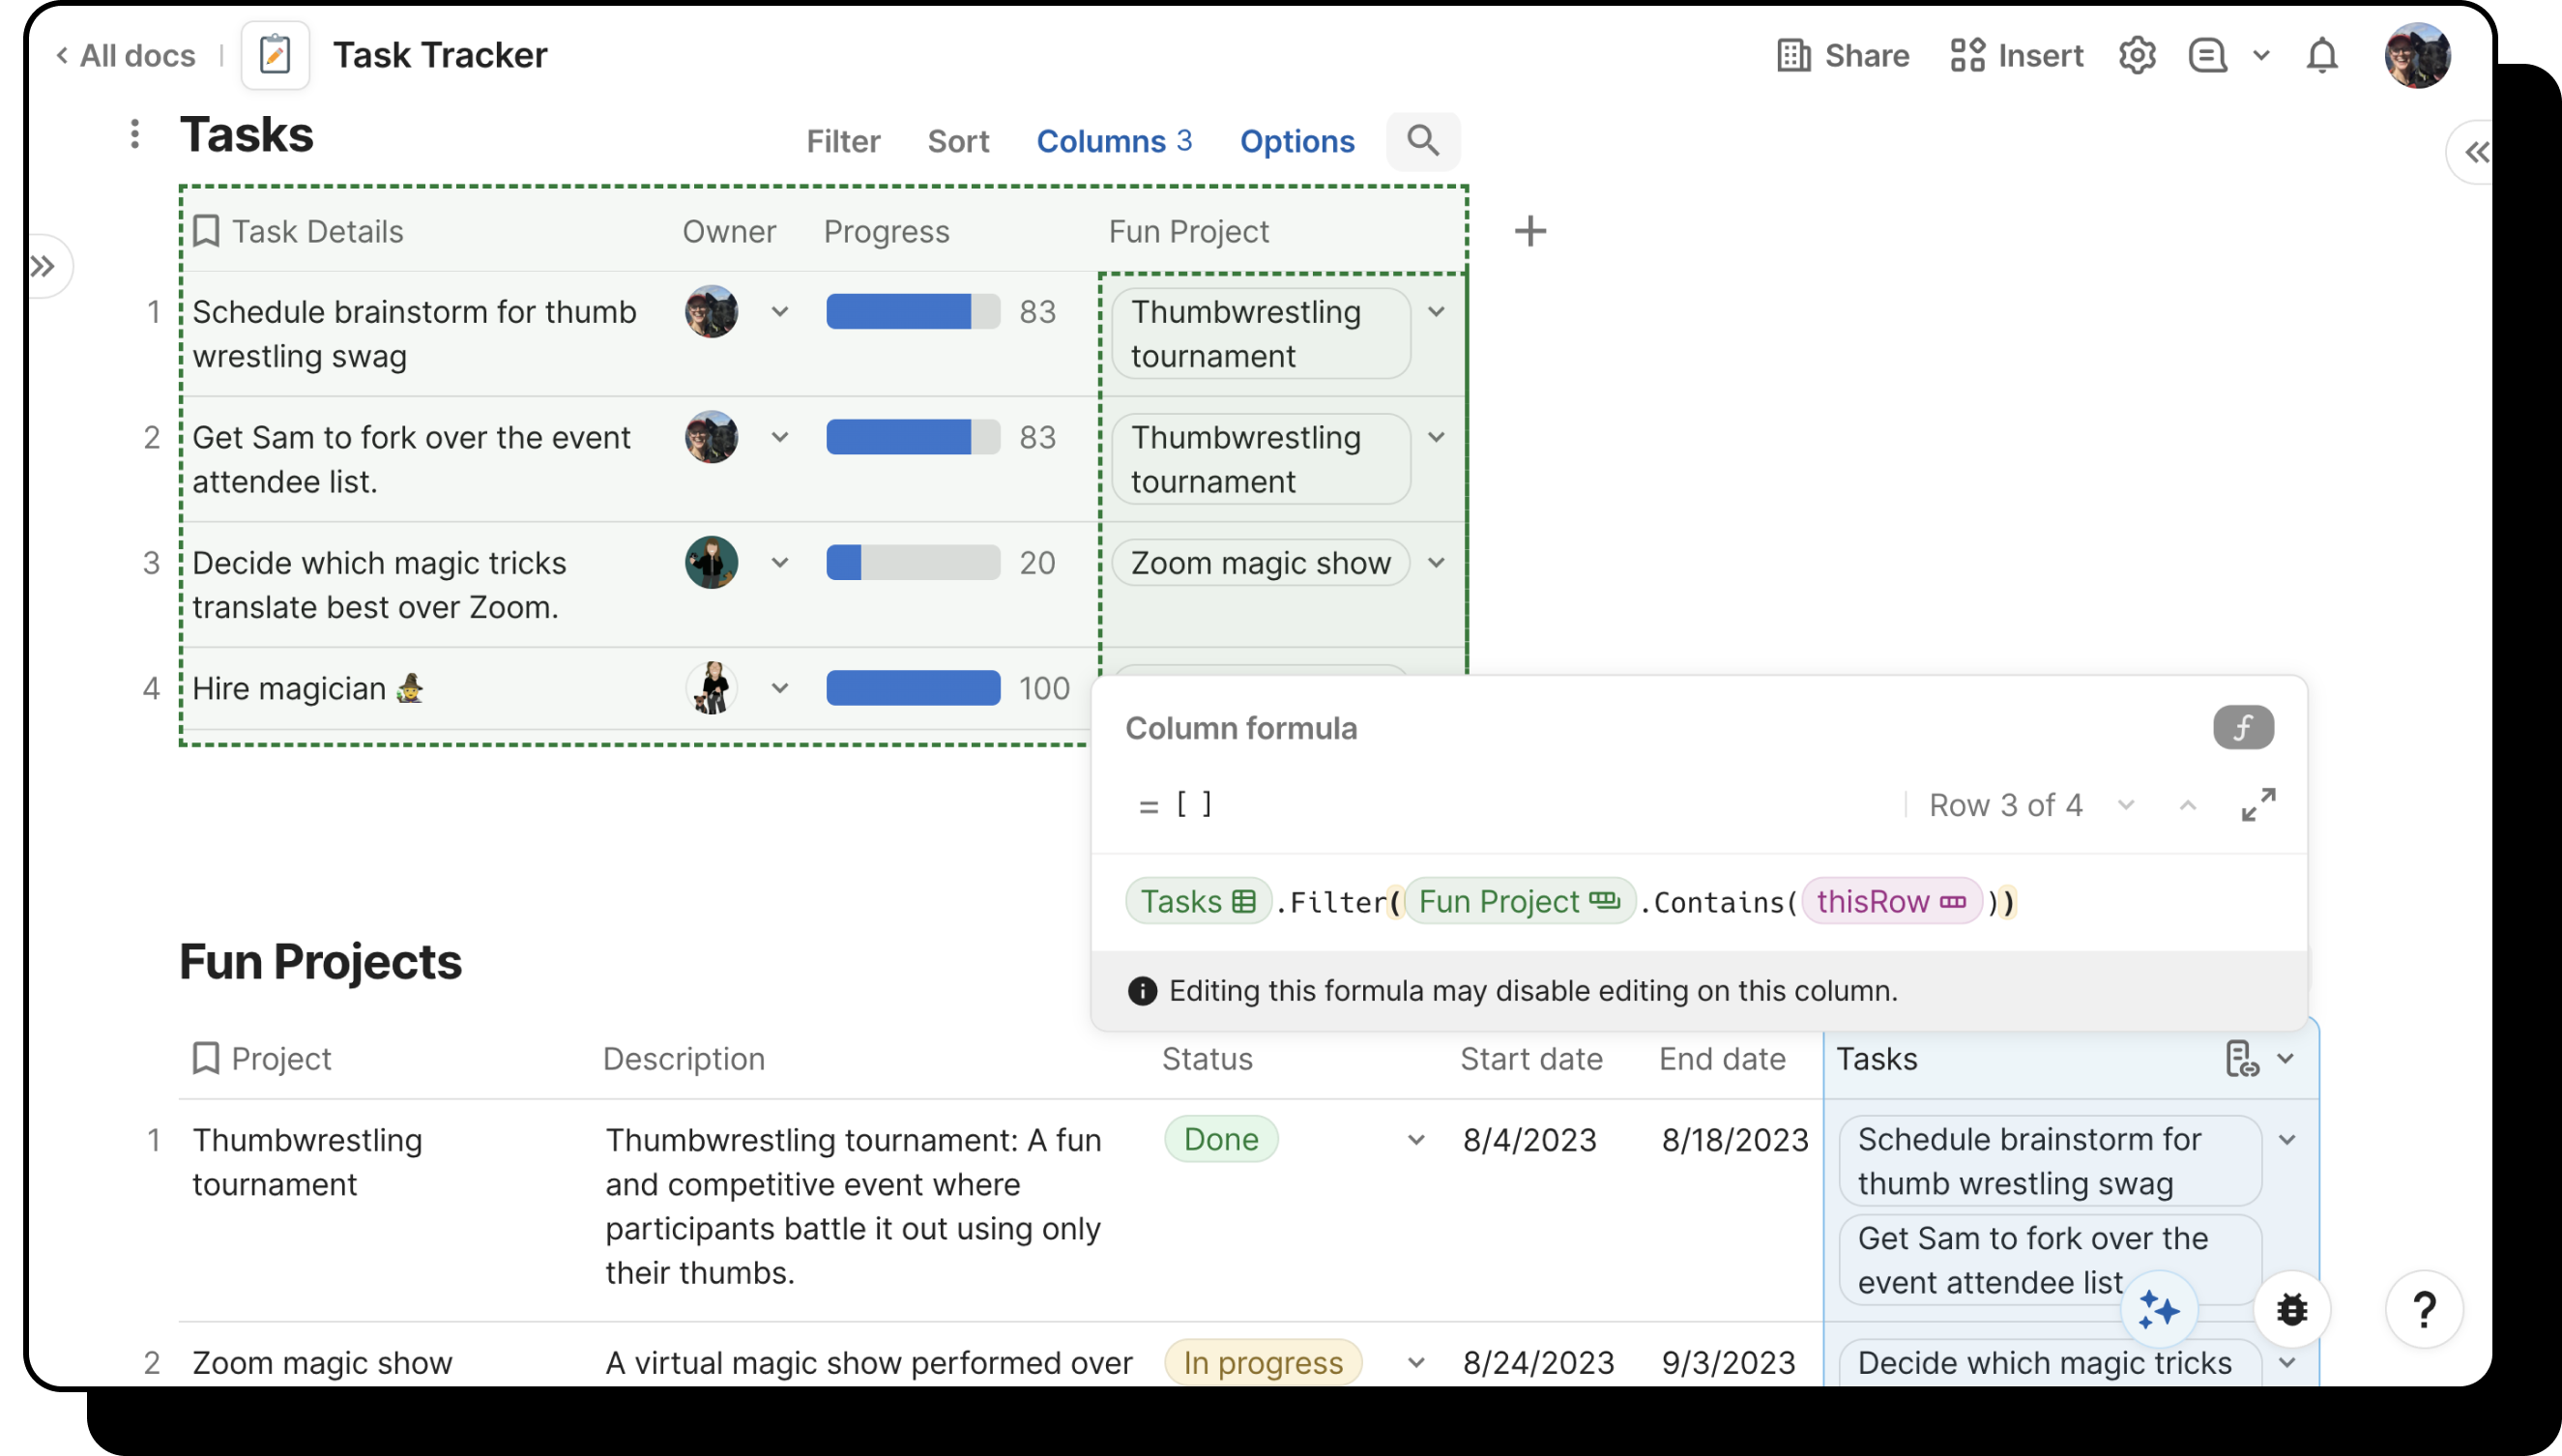Collapse the right side panel arrows
Viewport: 2562px width, 1456px height.
pos(2476,152)
